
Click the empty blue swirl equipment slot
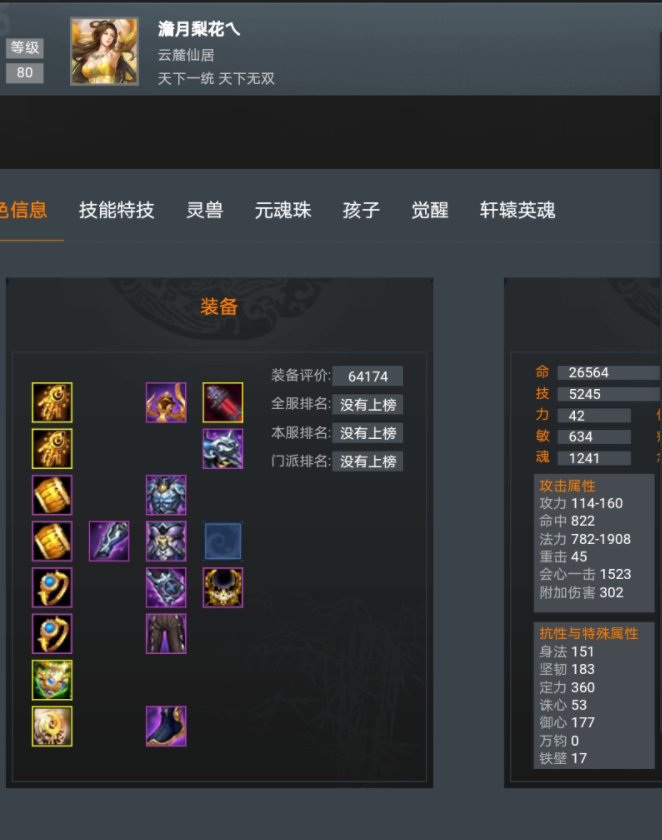[x=223, y=541]
